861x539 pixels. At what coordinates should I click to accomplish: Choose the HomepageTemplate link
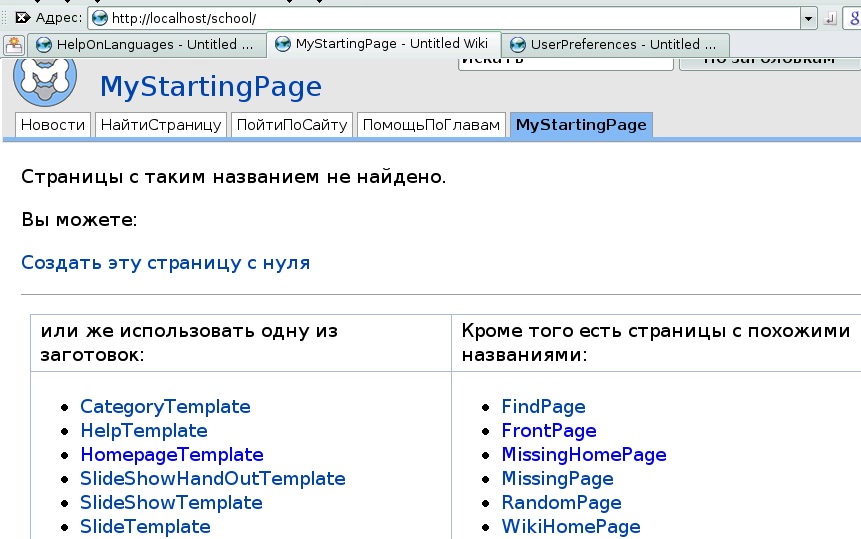click(171, 455)
